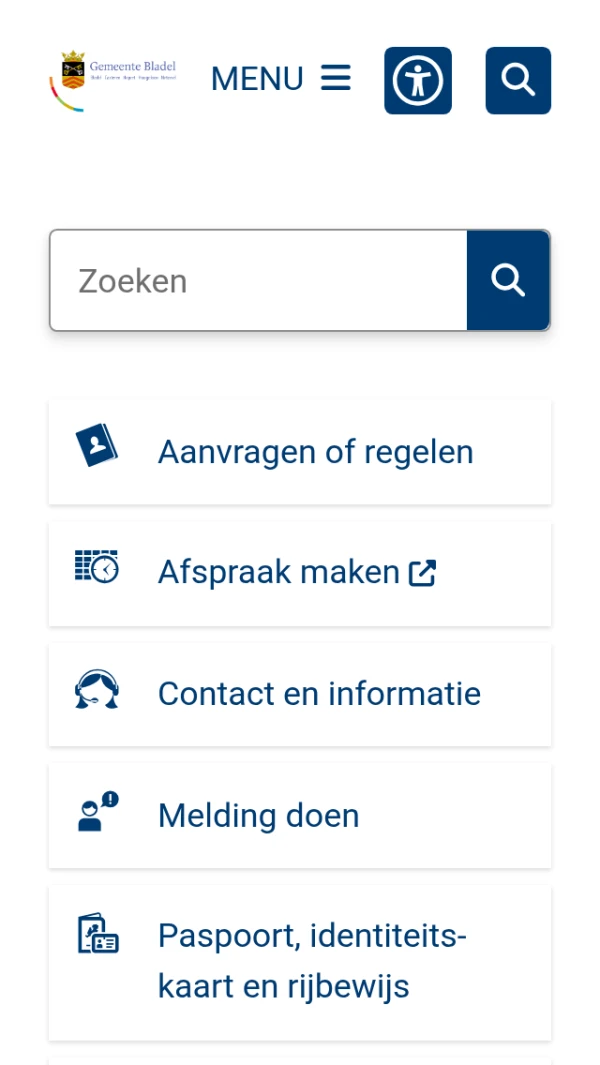
Task: Click the Melding doen person alert icon
Action: tap(97, 811)
